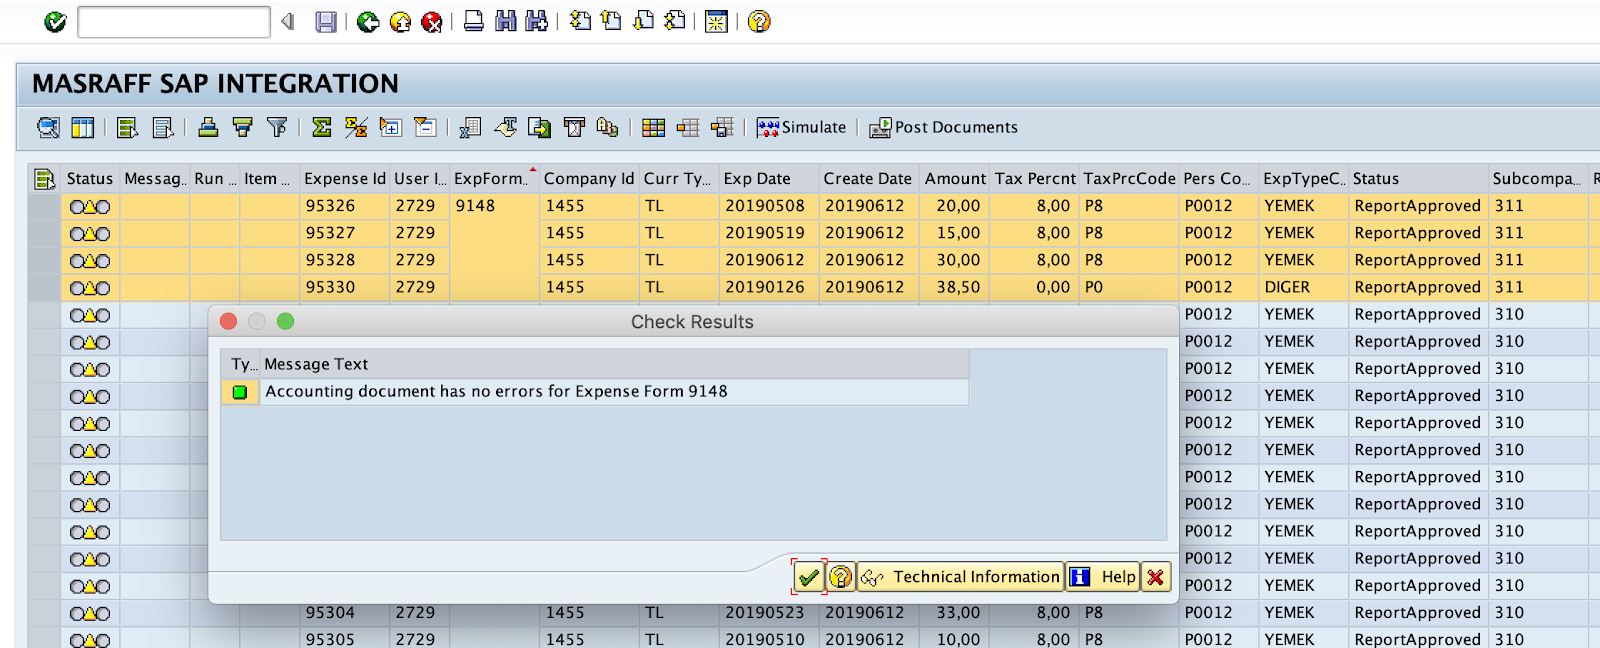The height and width of the screenshot is (648, 1600).
Task: Click the Details magnifier icon in grid toolbar
Action: tap(48, 127)
